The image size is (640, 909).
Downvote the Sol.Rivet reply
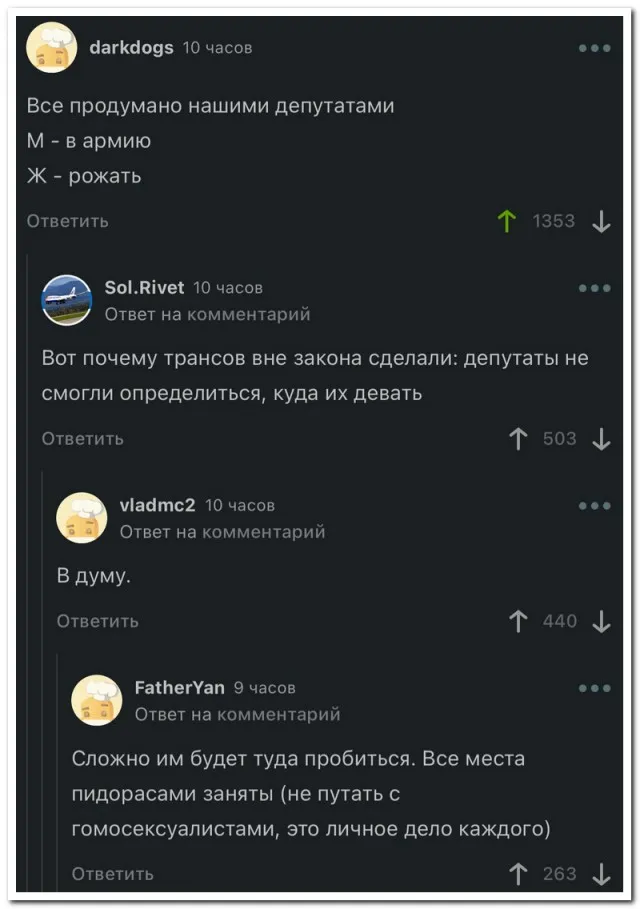[x=601, y=439]
